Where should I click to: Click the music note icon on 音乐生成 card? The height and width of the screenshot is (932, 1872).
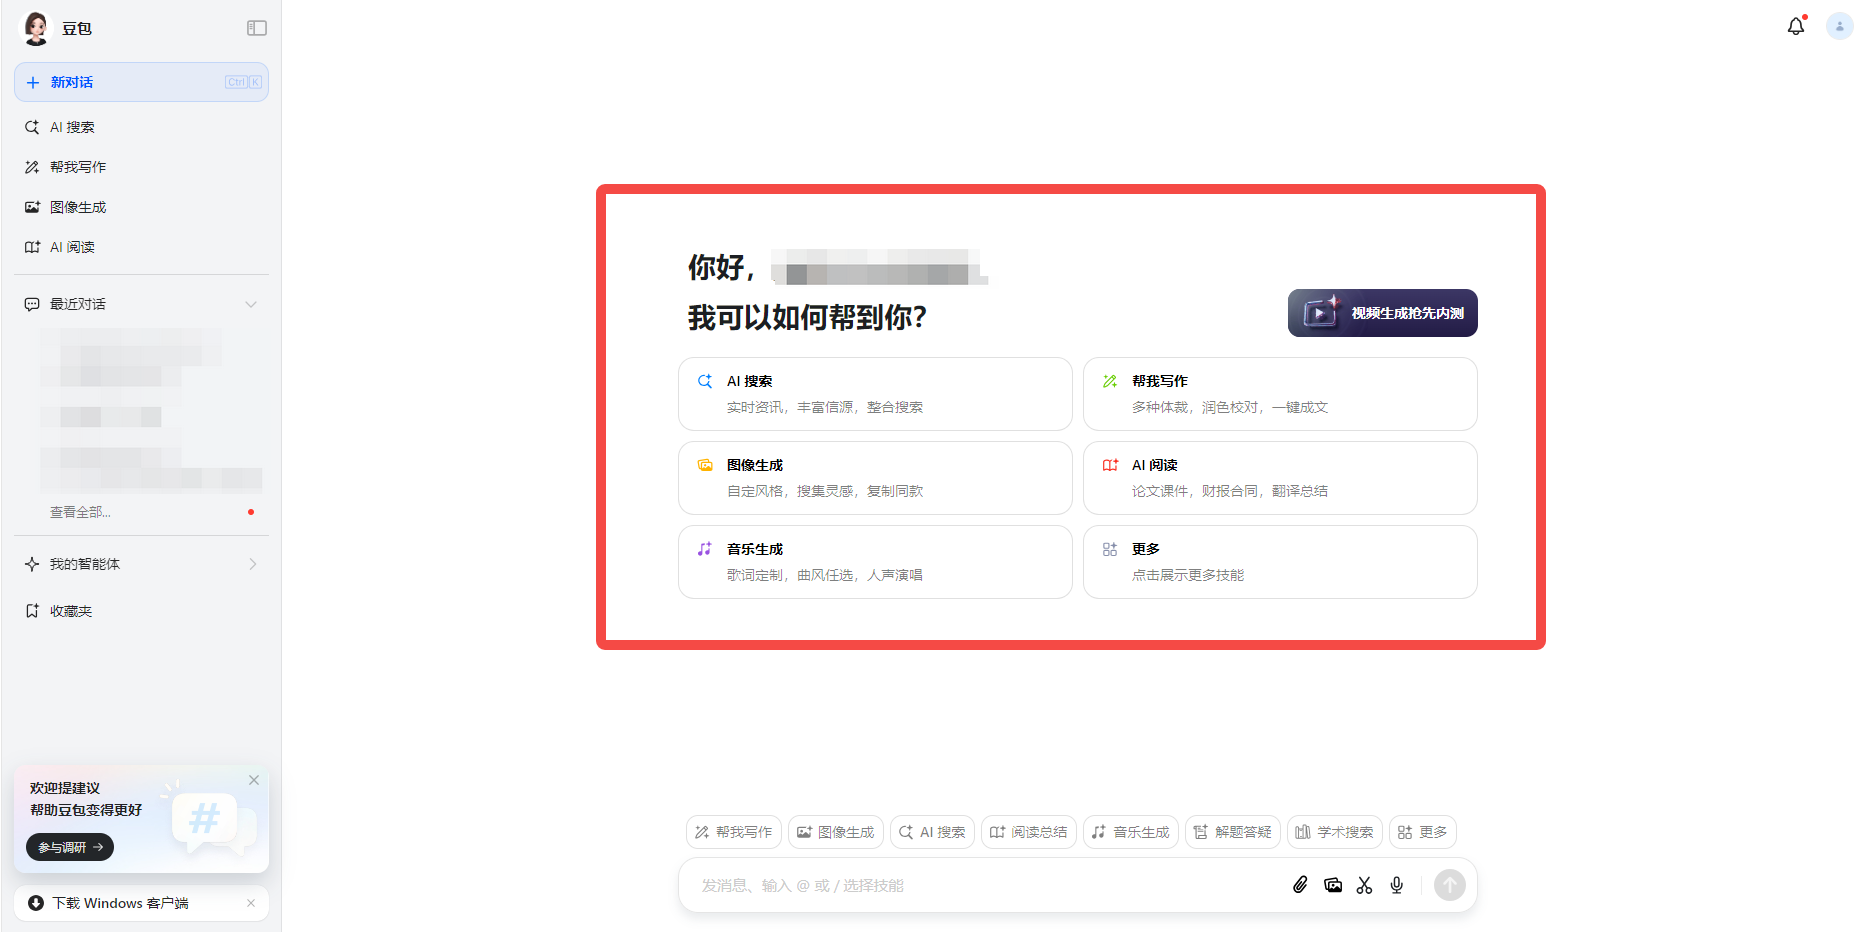[x=705, y=549]
